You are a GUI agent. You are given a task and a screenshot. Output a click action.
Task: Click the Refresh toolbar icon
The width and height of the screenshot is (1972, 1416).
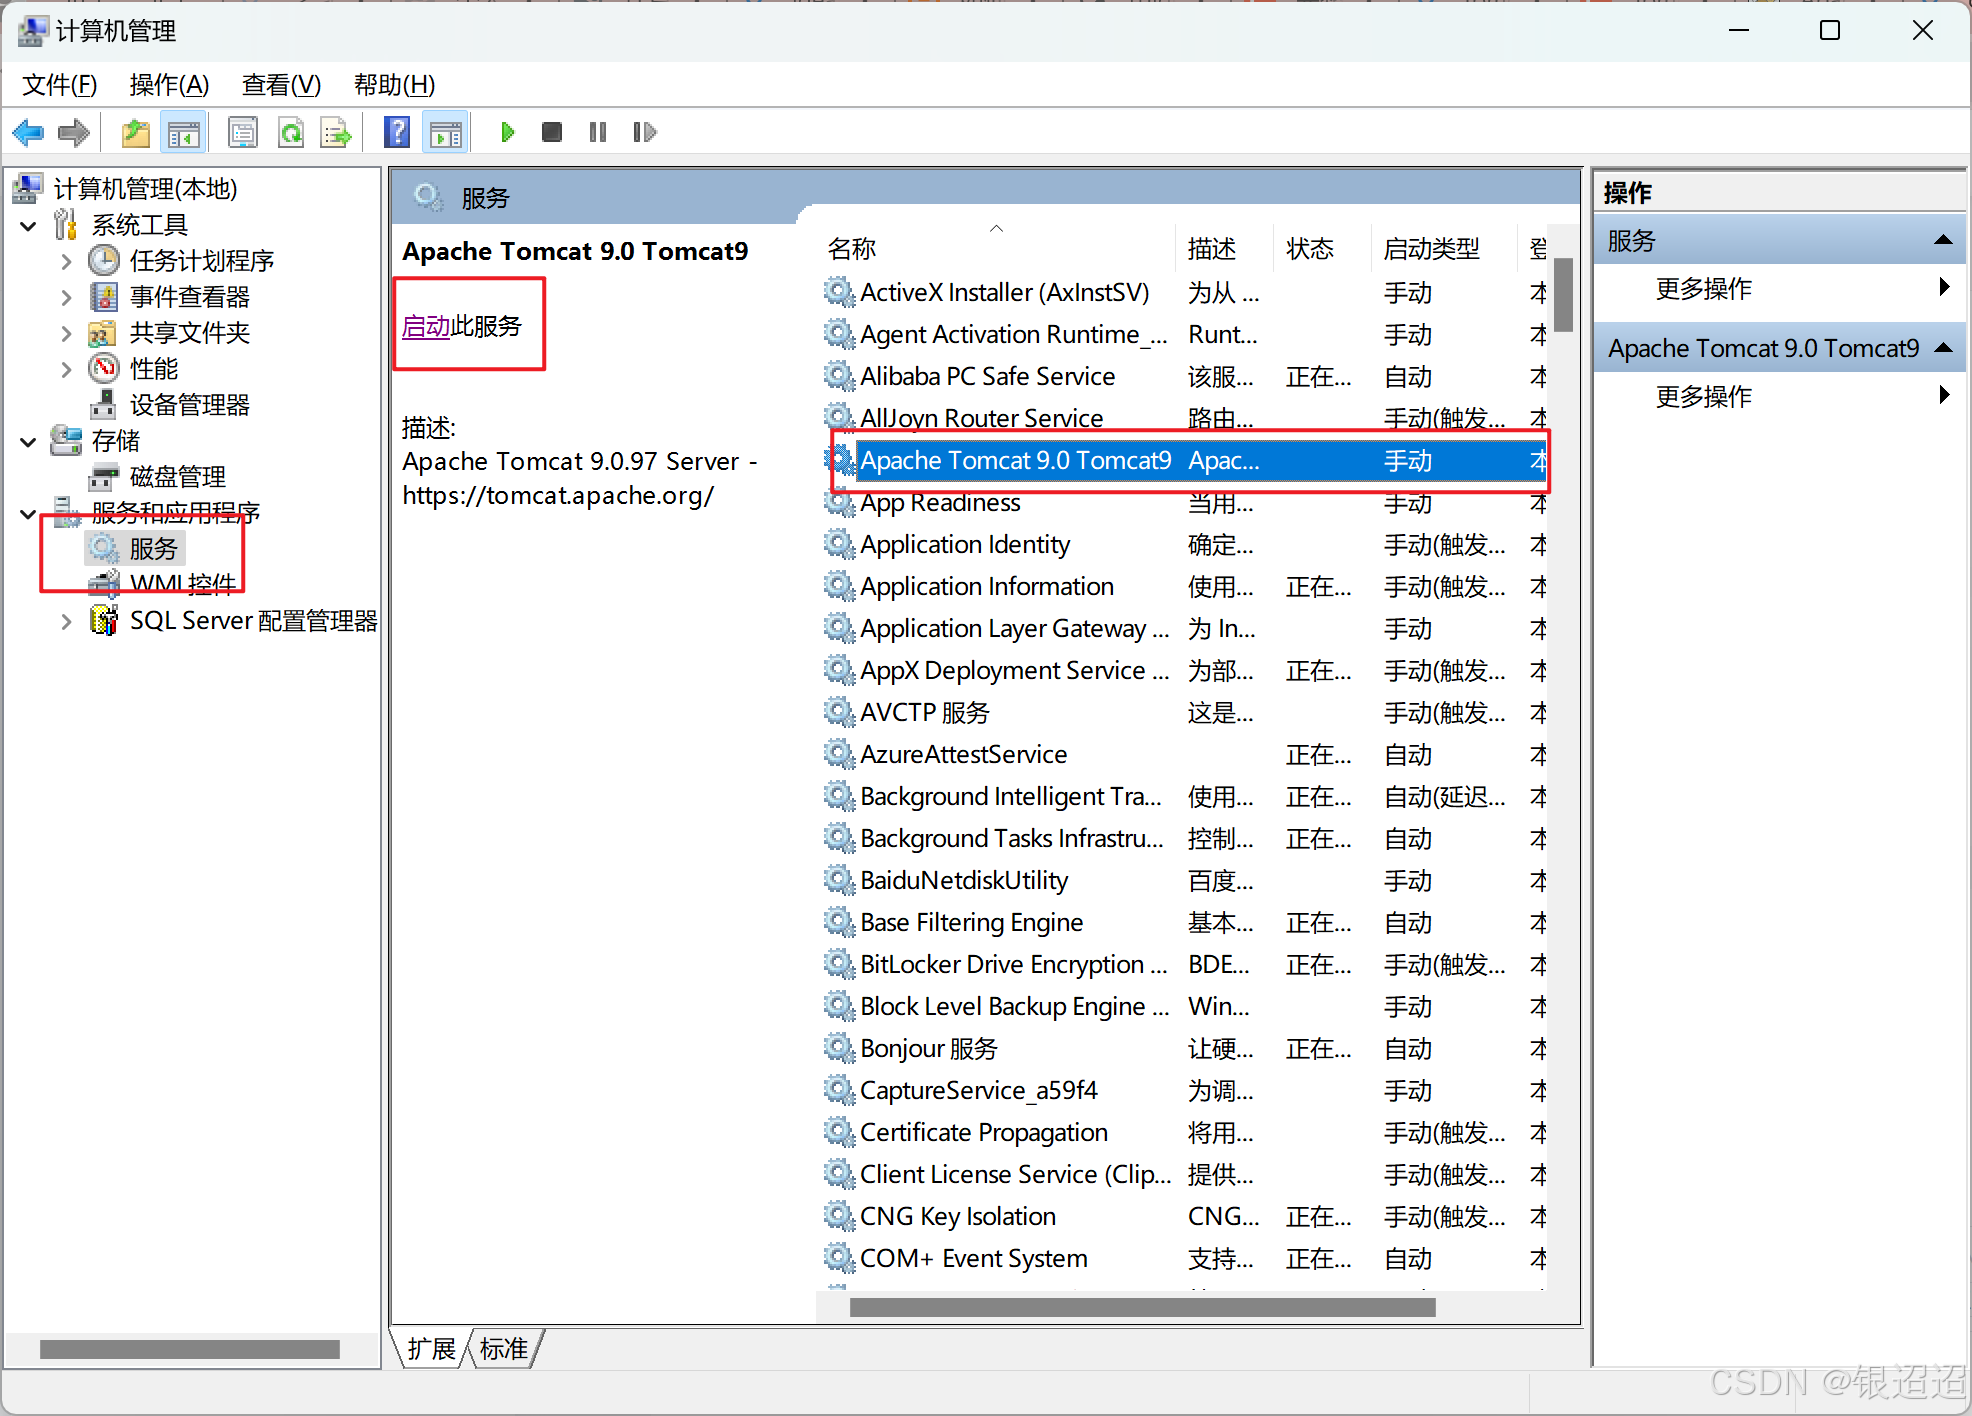(291, 132)
